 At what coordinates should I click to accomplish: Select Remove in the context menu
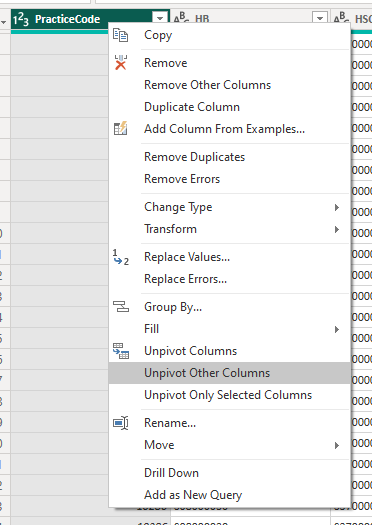click(229, 63)
